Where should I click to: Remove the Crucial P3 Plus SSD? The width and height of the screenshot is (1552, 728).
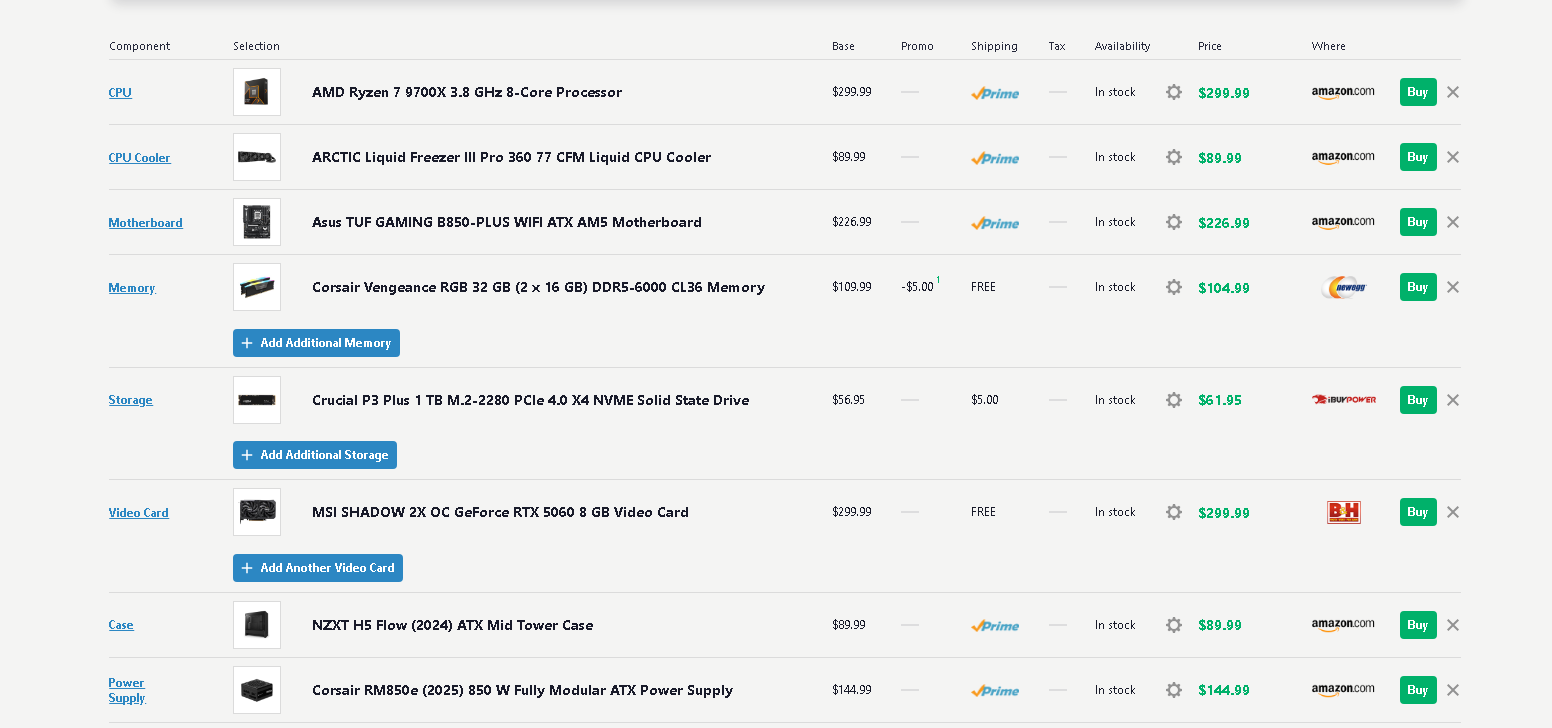click(1453, 400)
